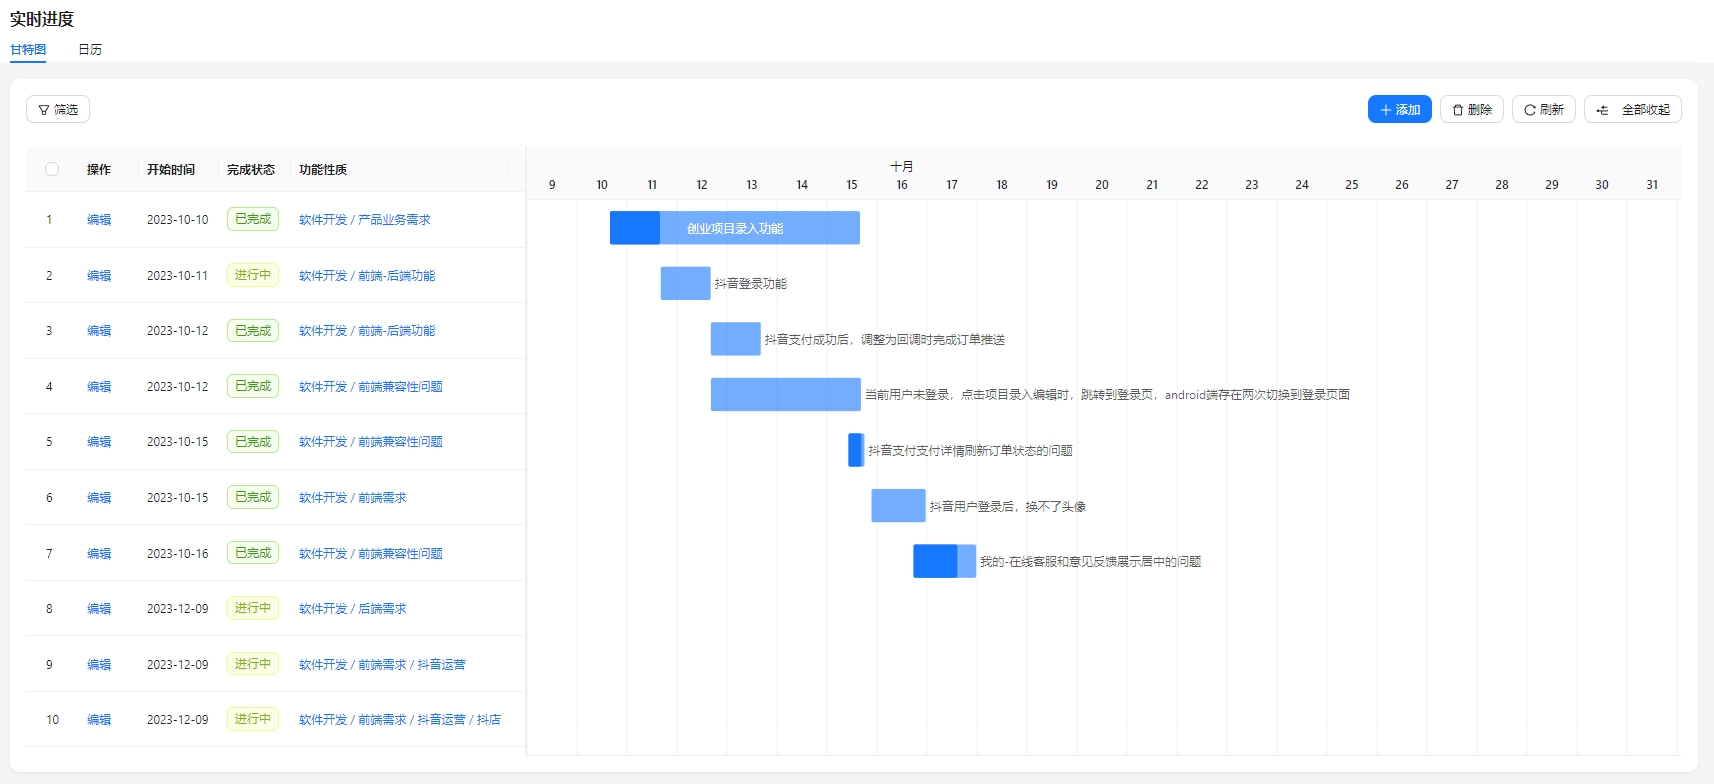The width and height of the screenshot is (1714, 784).
Task: Open 编辑 for row 3
Action: [99, 330]
